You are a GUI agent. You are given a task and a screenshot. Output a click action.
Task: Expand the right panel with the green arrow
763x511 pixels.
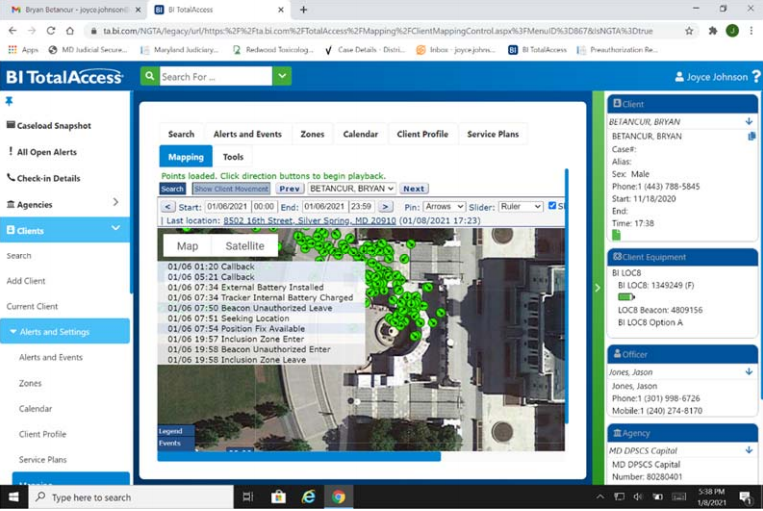point(598,286)
